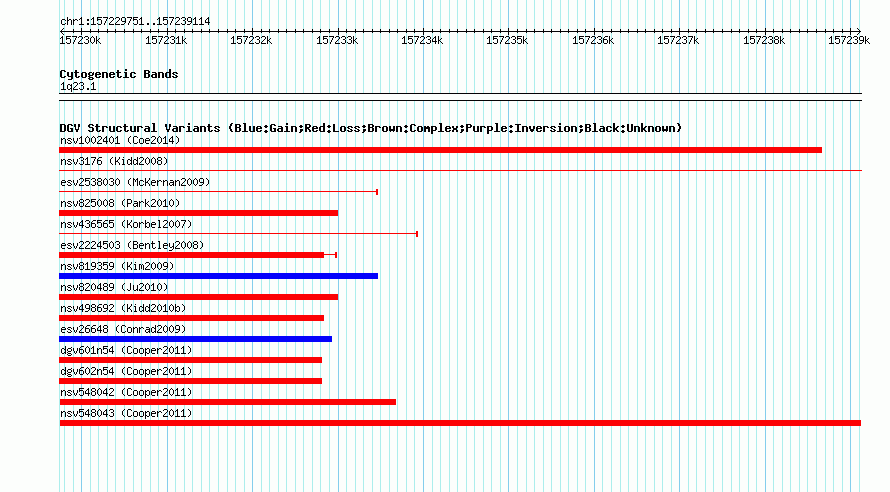Click the 157234k ruler label

(x=422, y=40)
